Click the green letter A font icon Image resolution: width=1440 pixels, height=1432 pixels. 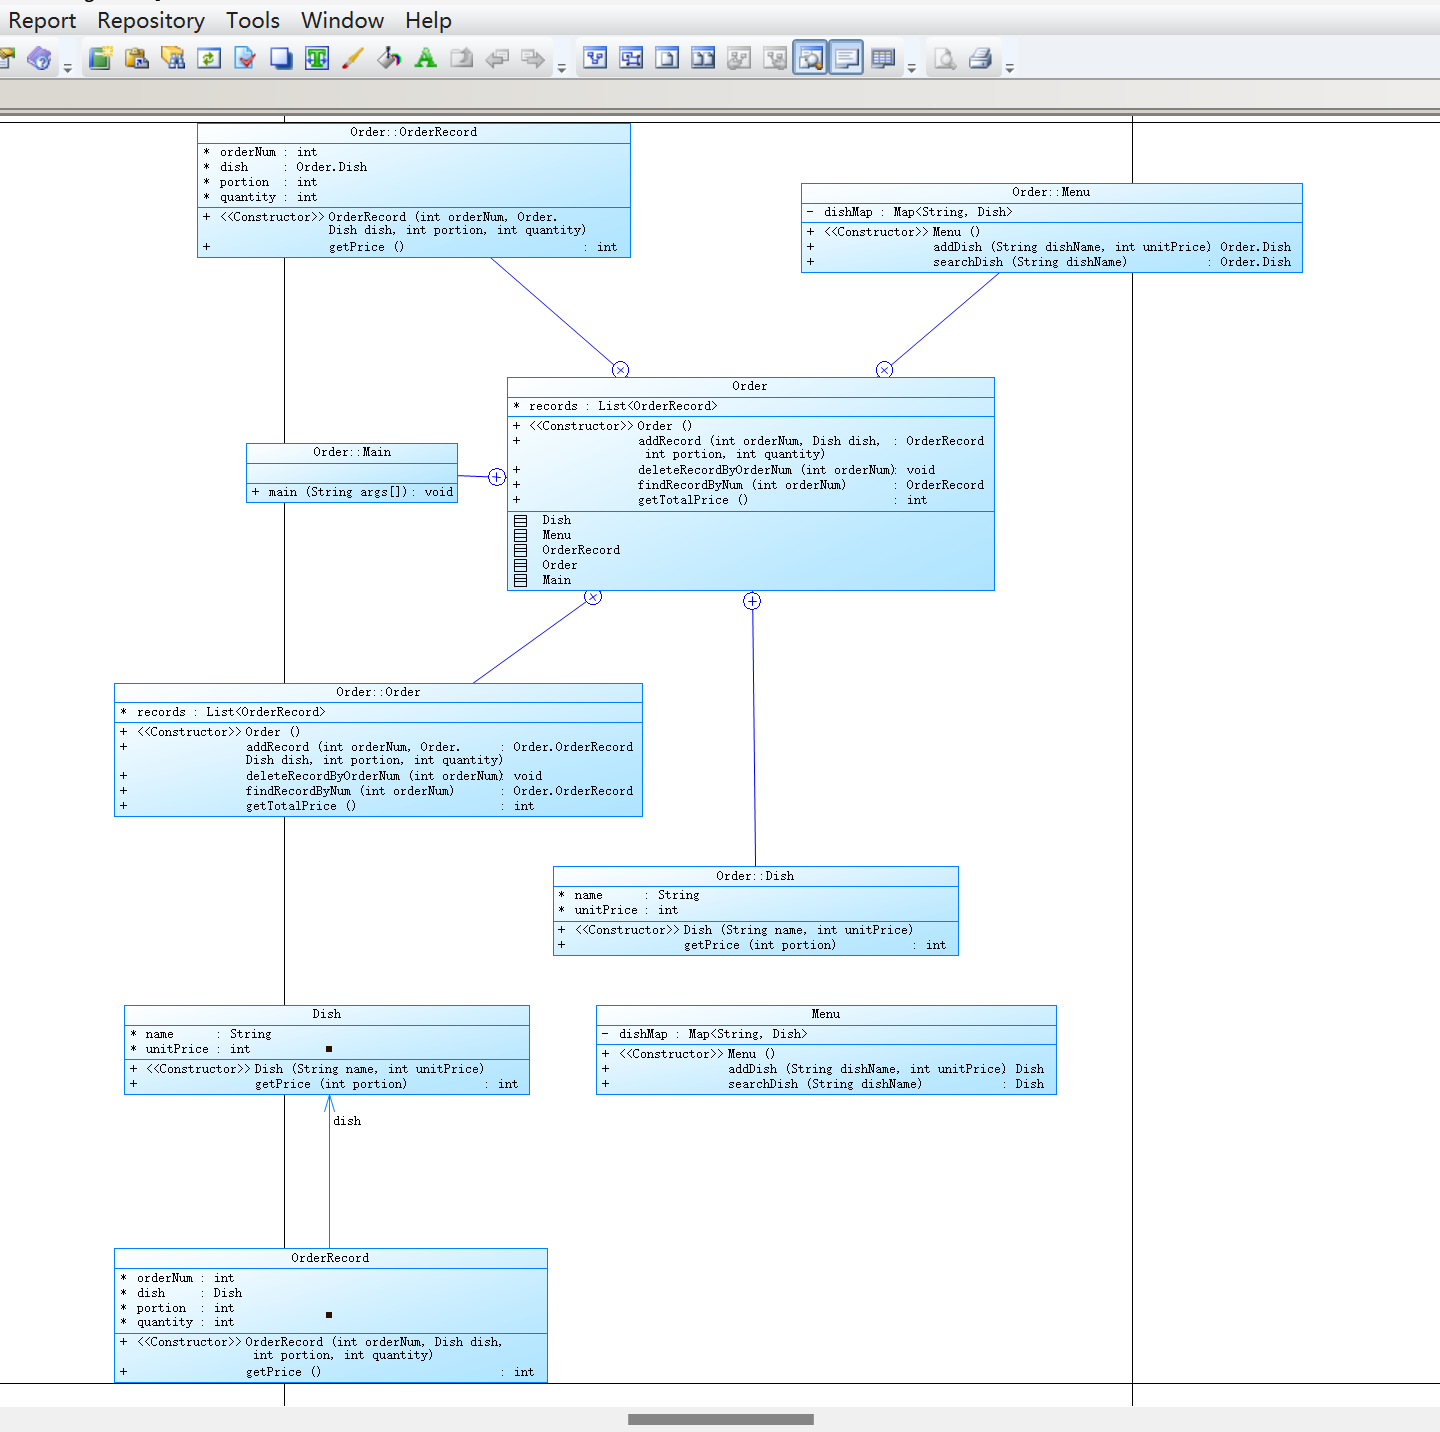click(x=426, y=59)
